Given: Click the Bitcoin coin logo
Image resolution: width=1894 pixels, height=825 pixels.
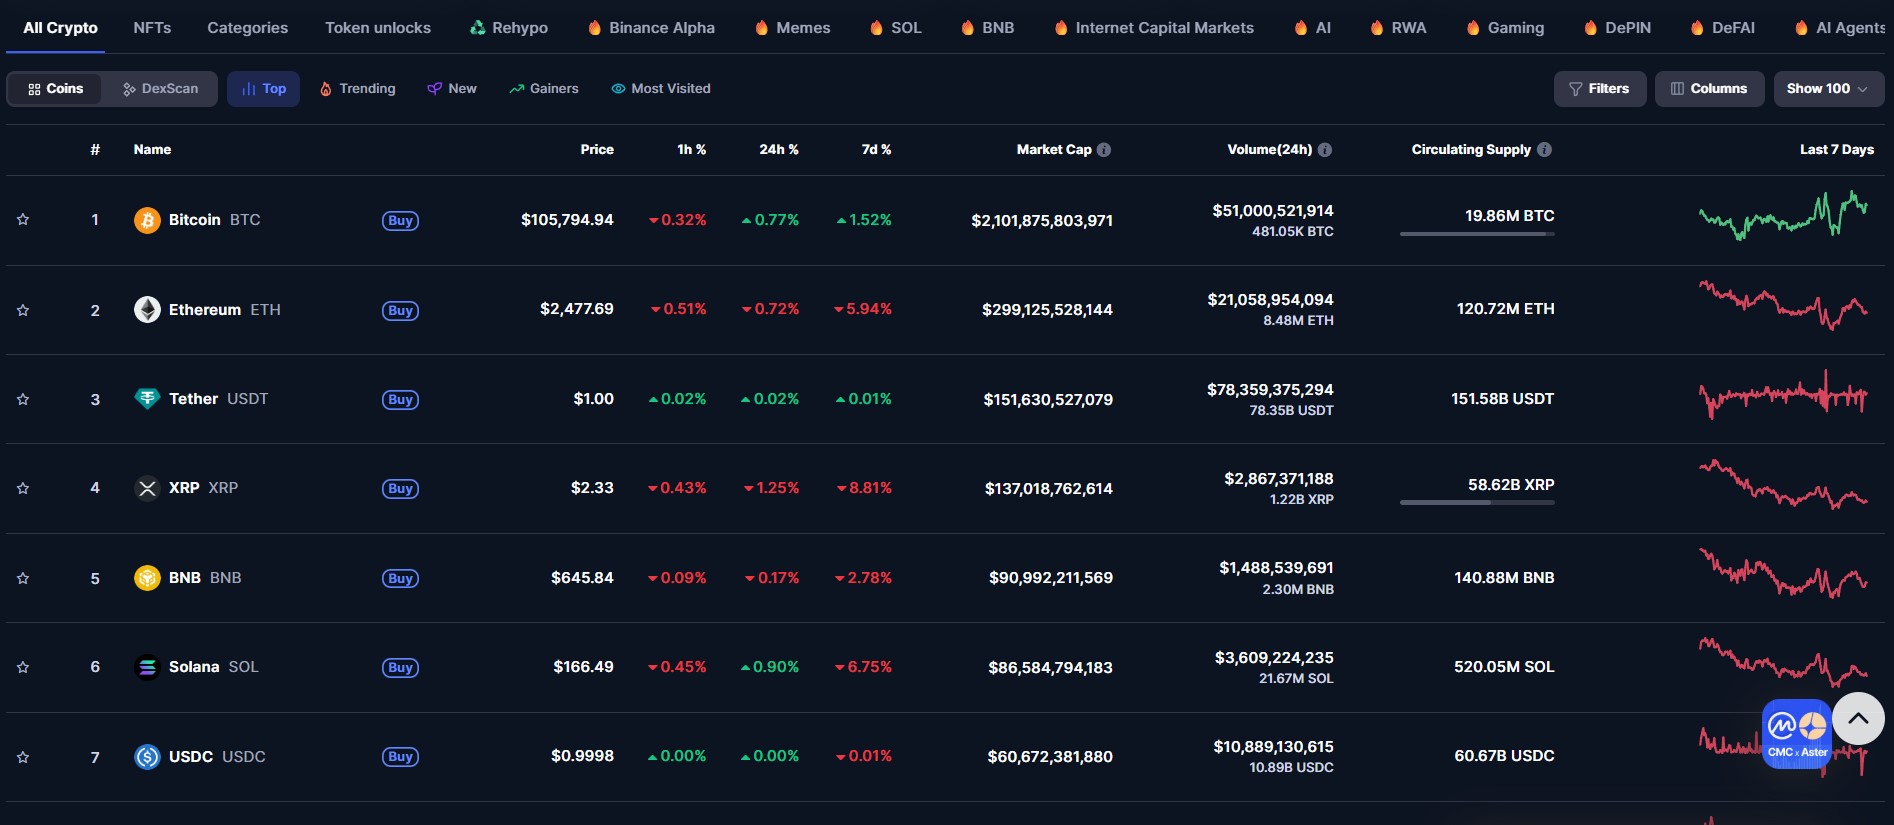Looking at the screenshot, I should (147, 220).
